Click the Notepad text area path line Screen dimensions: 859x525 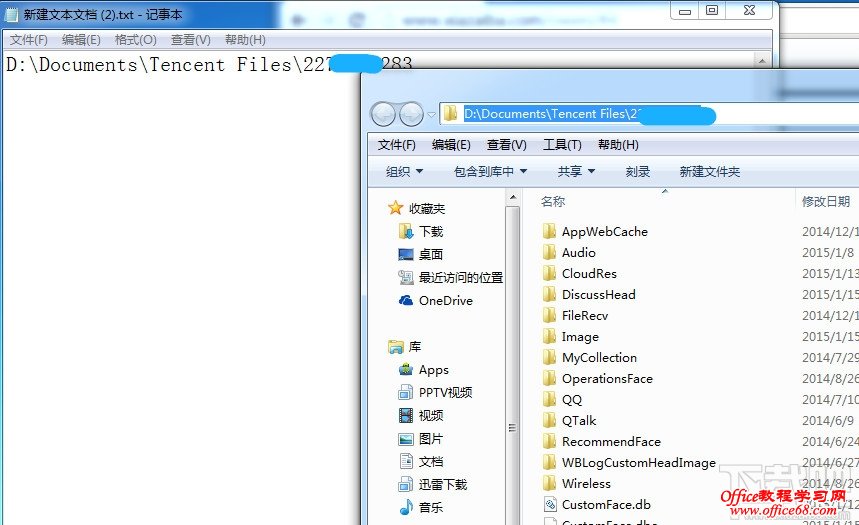[x=209, y=65]
